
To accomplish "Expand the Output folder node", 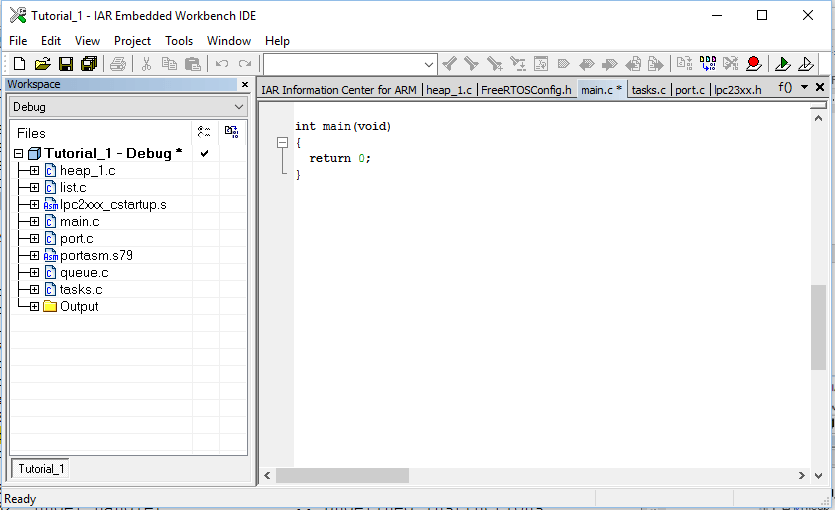I will point(34,306).
